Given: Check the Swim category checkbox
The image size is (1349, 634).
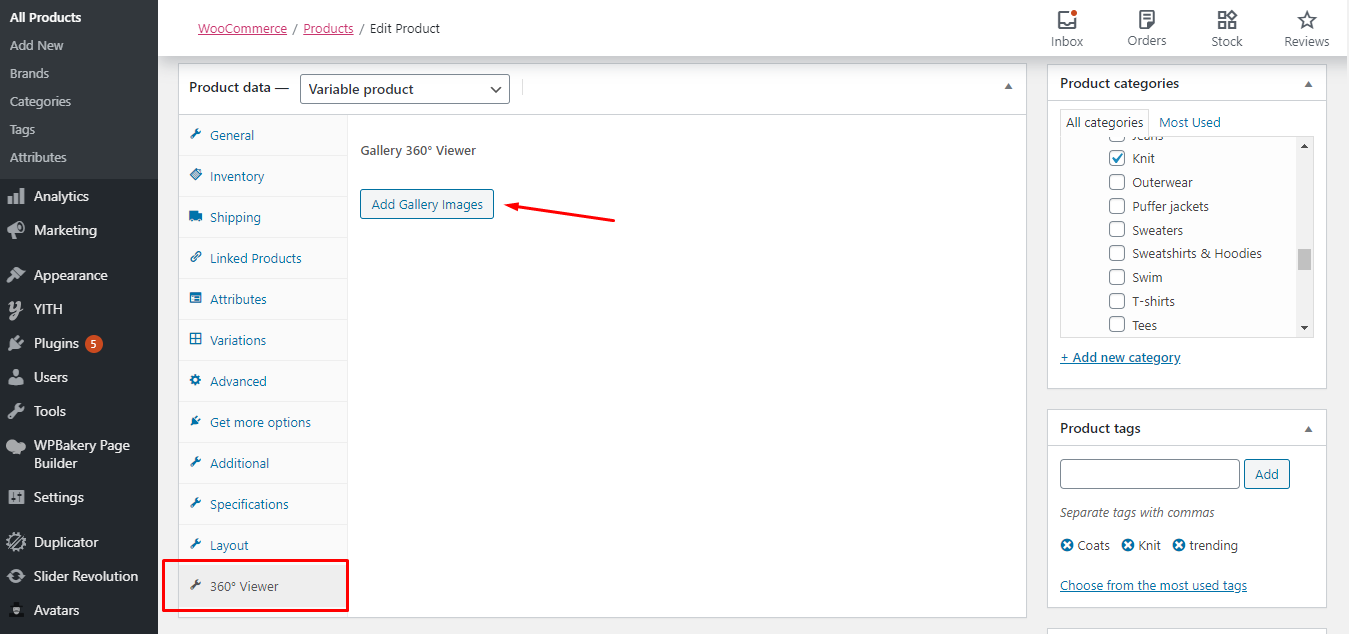Looking at the screenshot, I should pyautogui.click(x=1117, y=277).
